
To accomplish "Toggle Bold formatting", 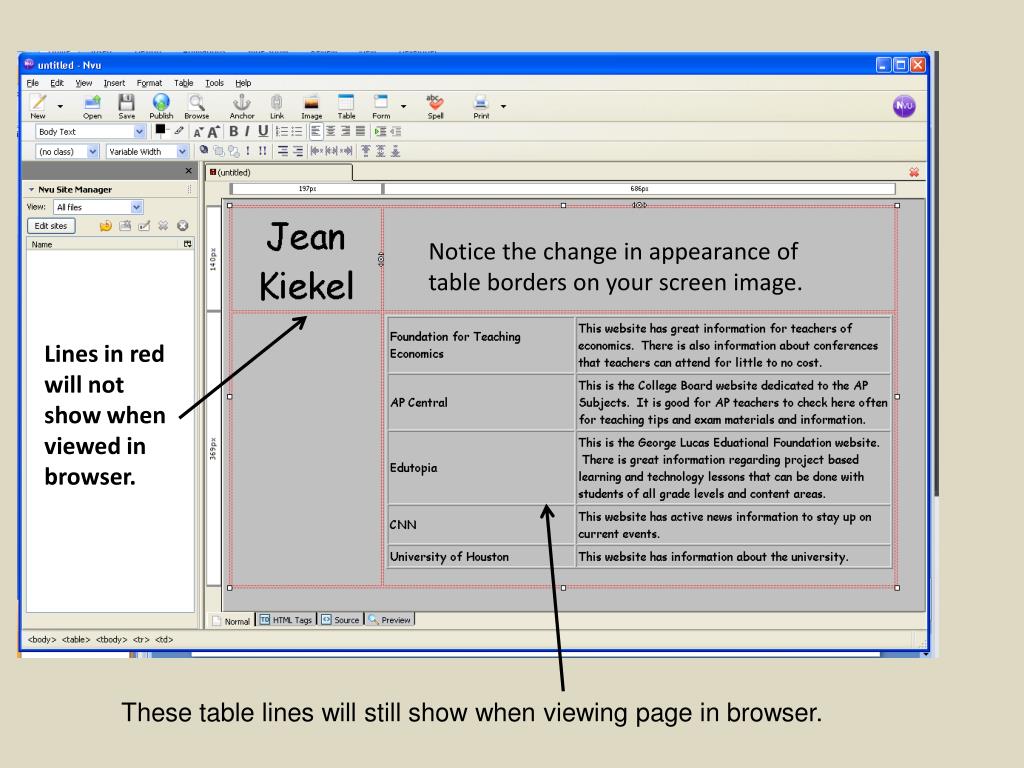I will [x=233, y=131].
